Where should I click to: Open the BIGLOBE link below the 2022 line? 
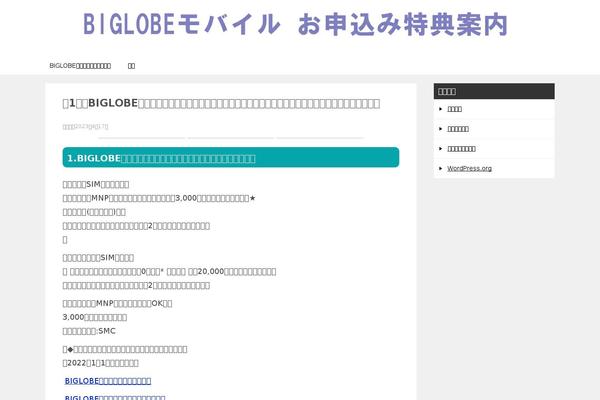coord(108,381)
